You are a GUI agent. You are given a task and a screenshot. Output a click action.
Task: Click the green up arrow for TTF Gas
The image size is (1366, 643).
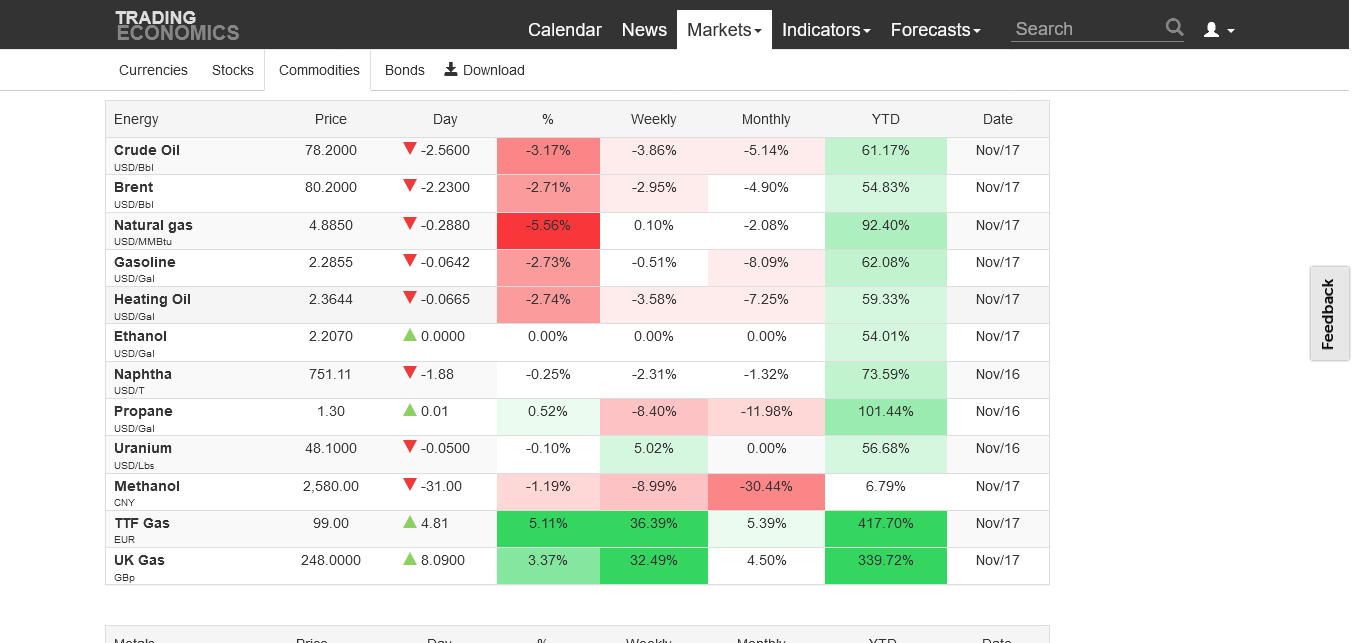409,522
